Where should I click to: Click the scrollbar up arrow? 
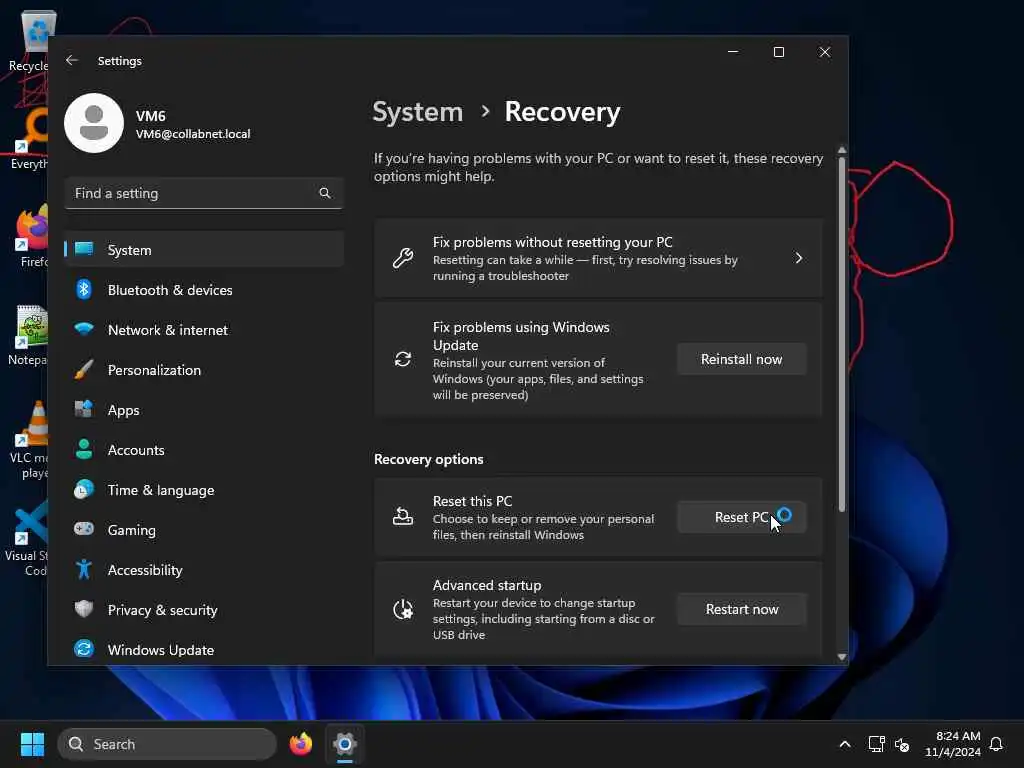[842, 150]
